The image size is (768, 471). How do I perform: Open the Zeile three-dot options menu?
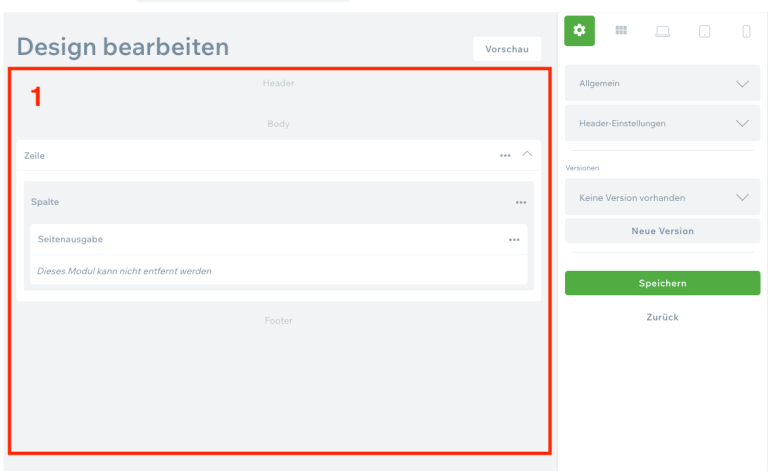pyautogui.click(x=506, y=156)
